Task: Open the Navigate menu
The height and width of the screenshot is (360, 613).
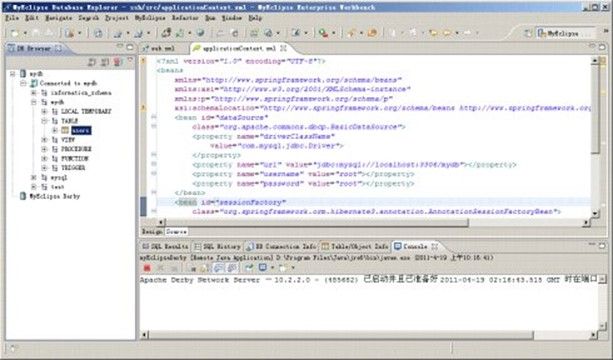Action: pos(59,18)
